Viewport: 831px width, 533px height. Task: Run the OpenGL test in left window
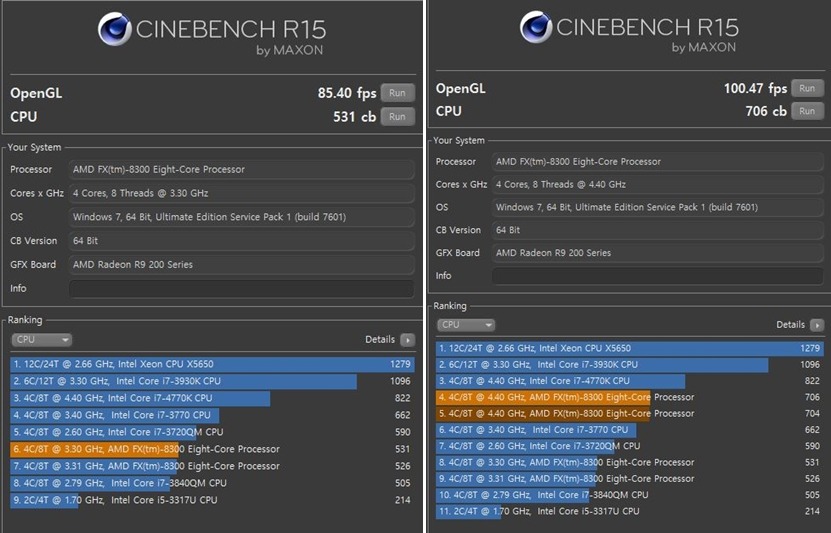point(397,93)
